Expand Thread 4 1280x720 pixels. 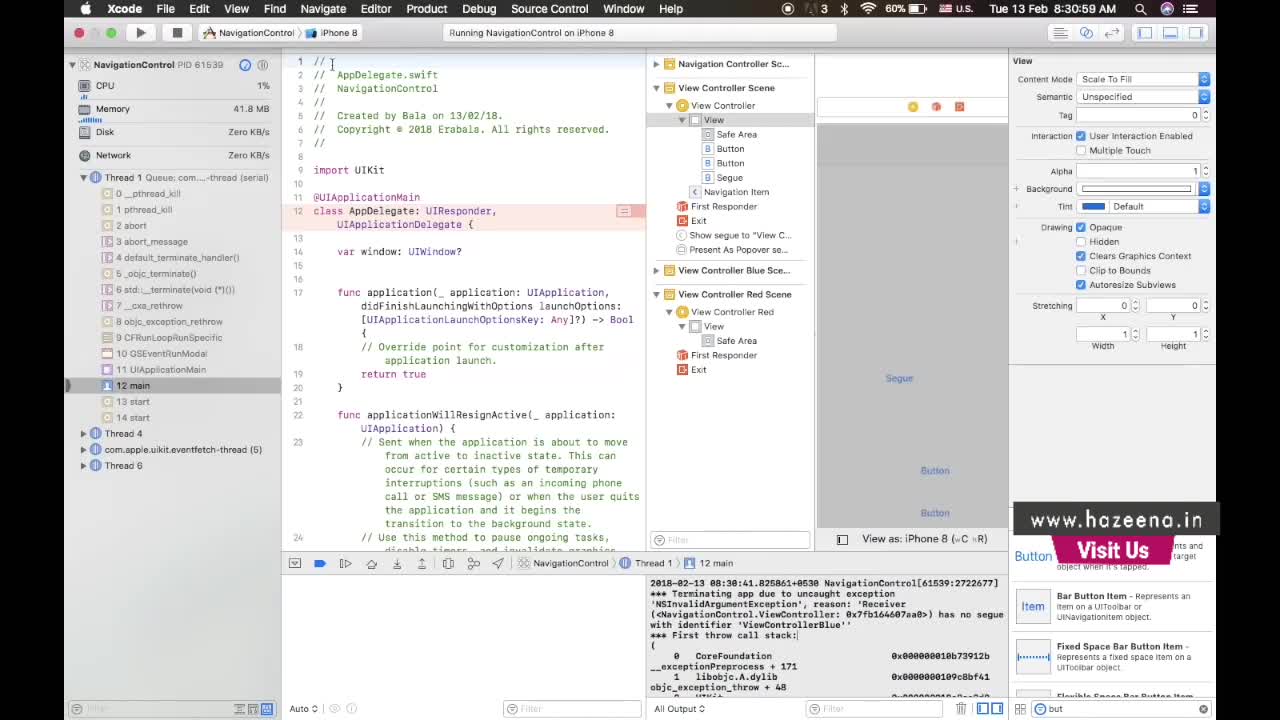tap(84, 434)
